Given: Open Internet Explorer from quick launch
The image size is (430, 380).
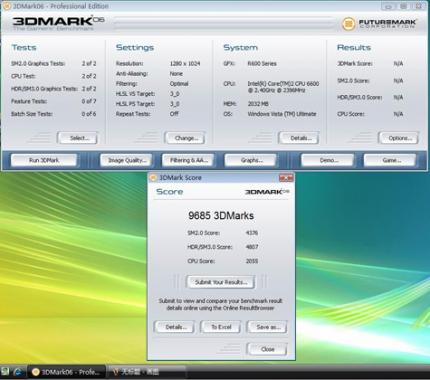Looking at the screenshot, I should click(18, 372).
